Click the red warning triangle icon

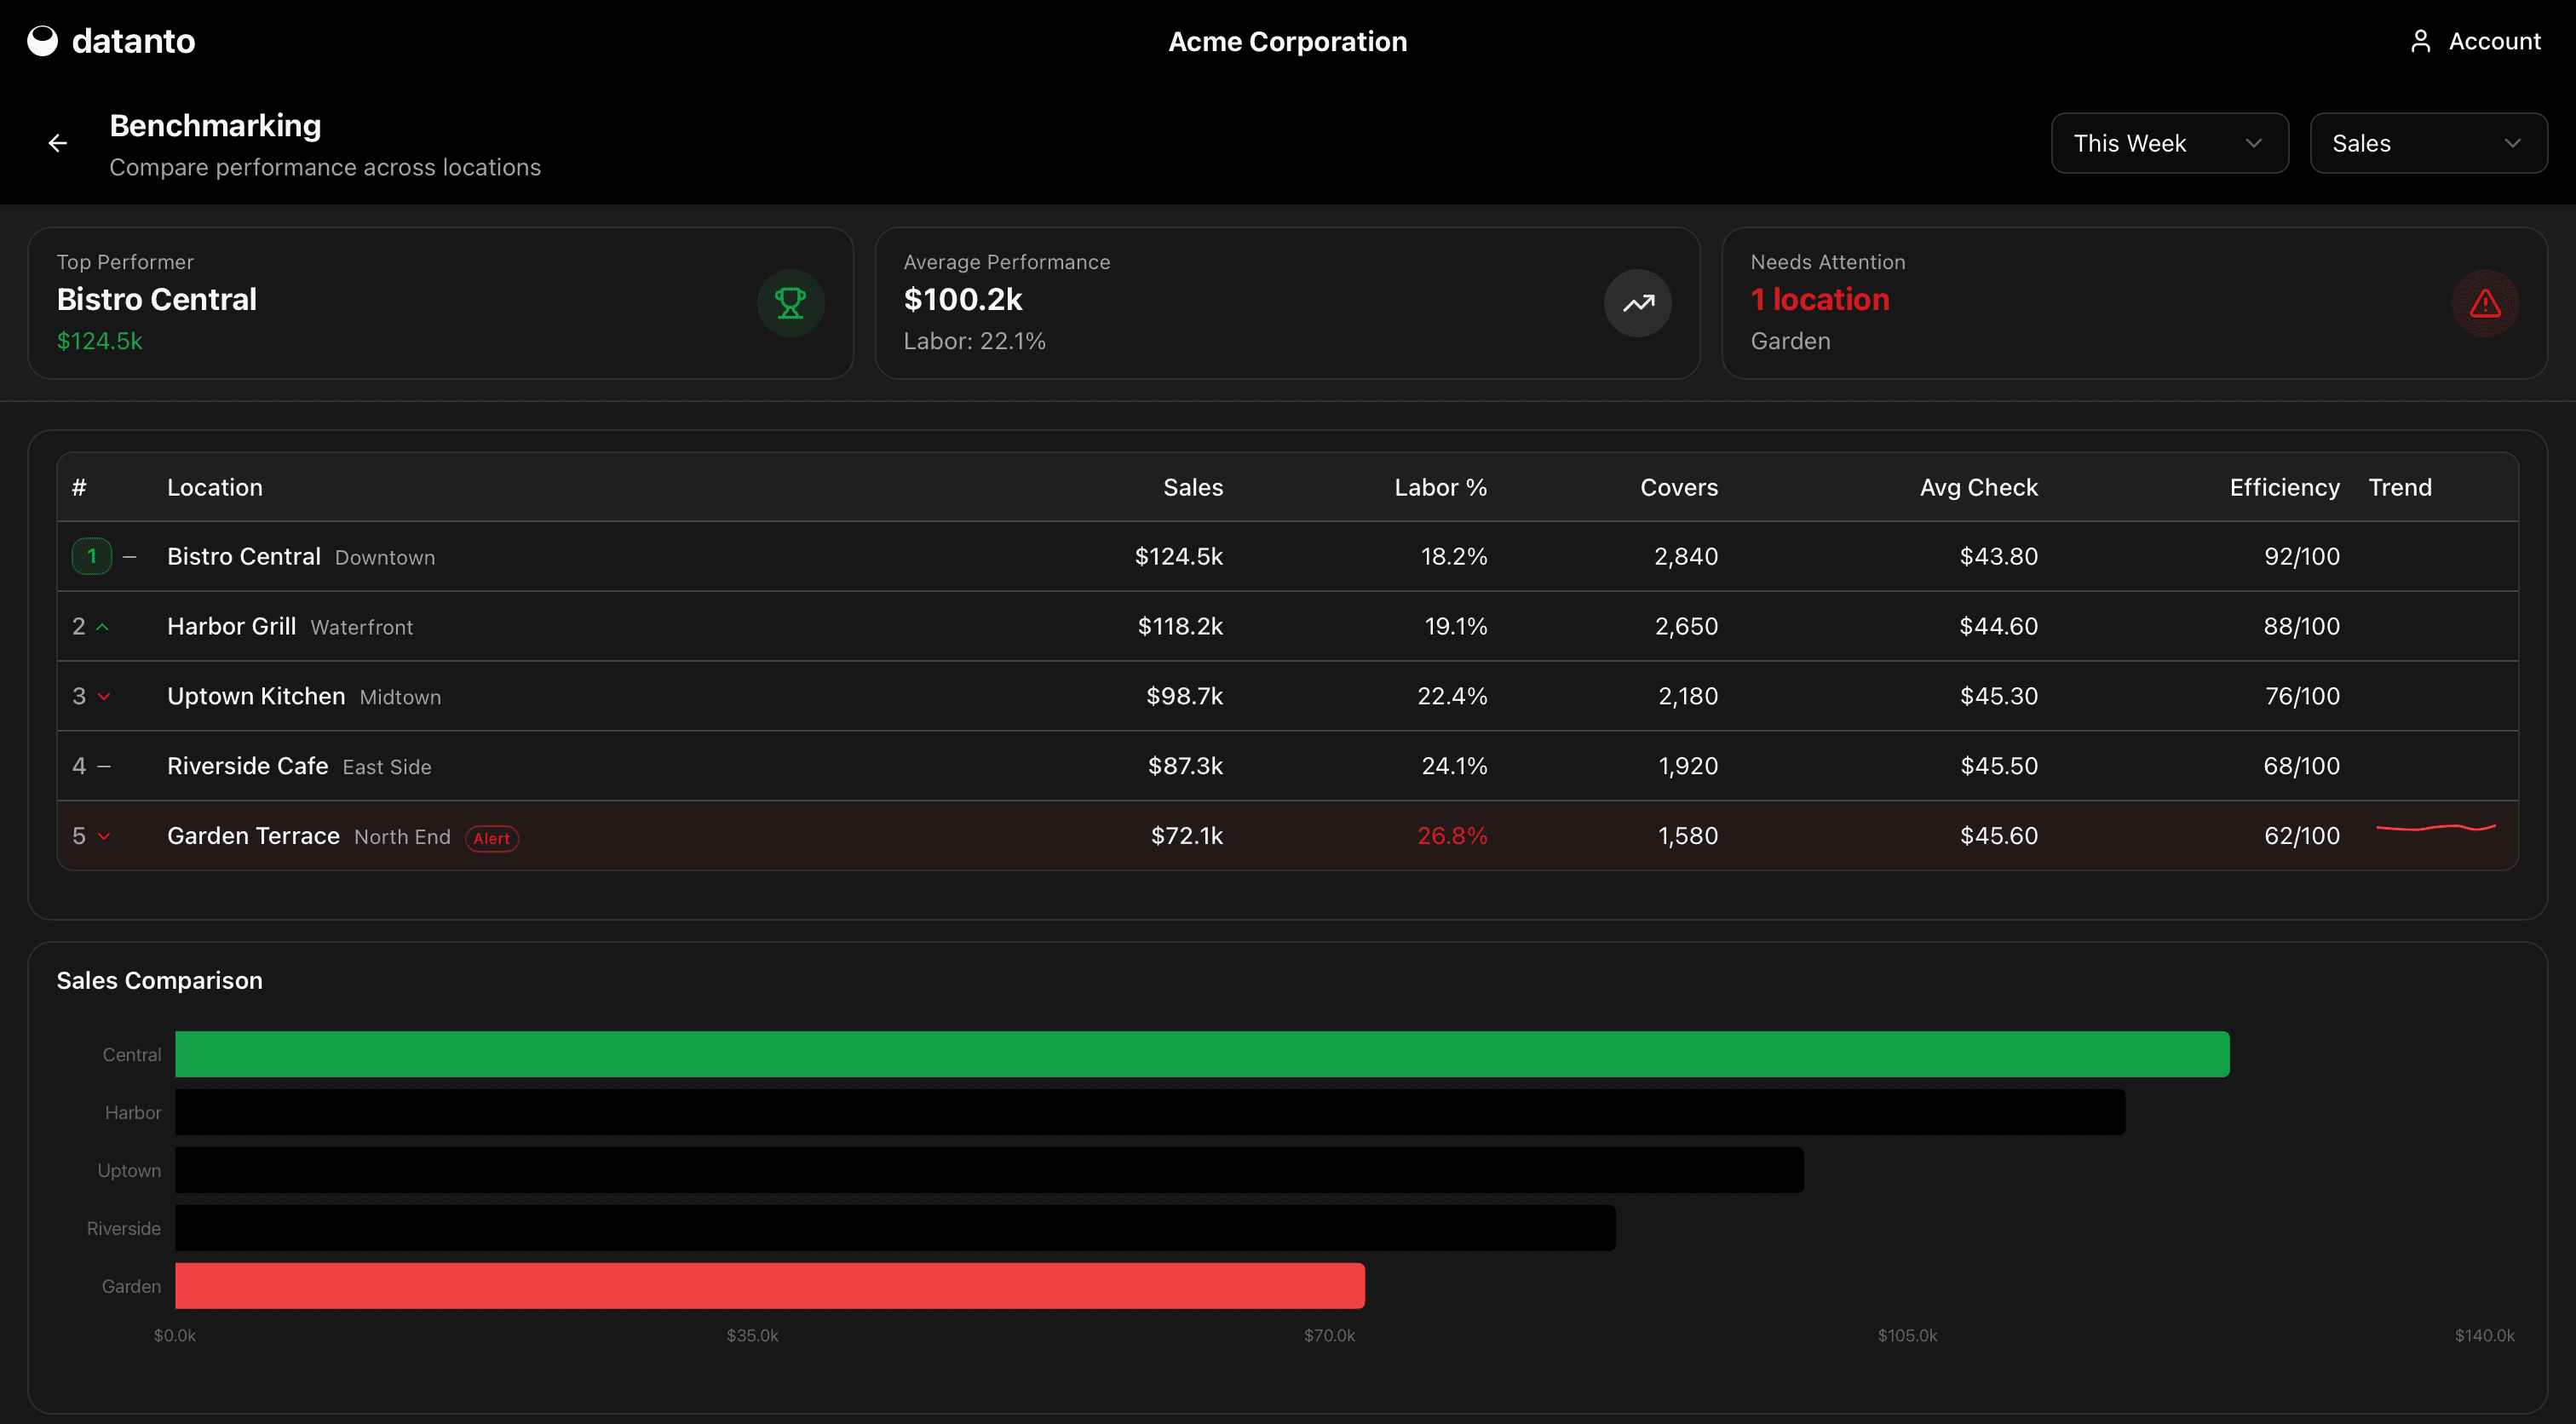(x=2484, y=303)
